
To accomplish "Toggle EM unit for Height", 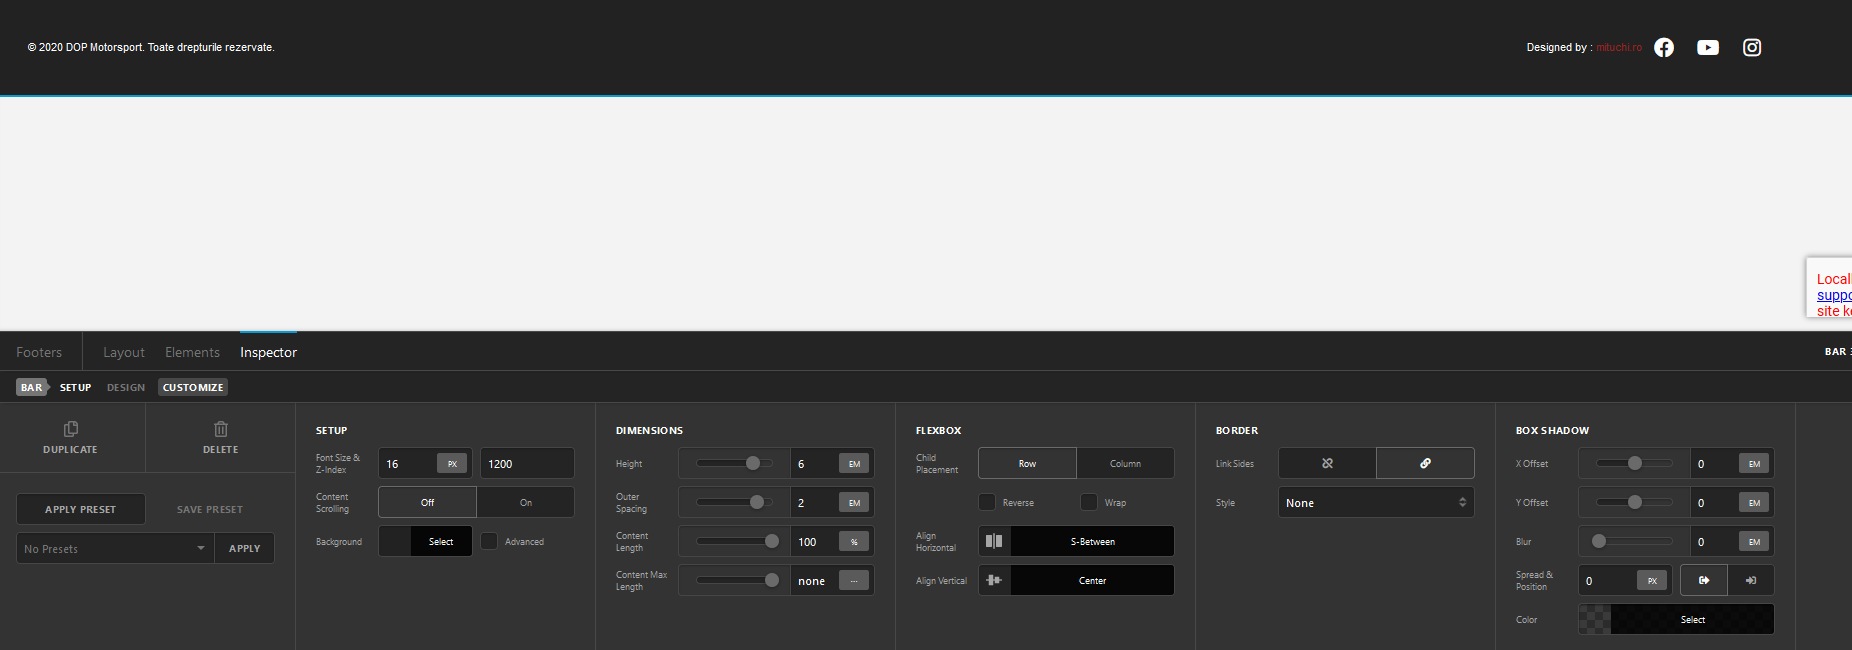I will [854, 464].
